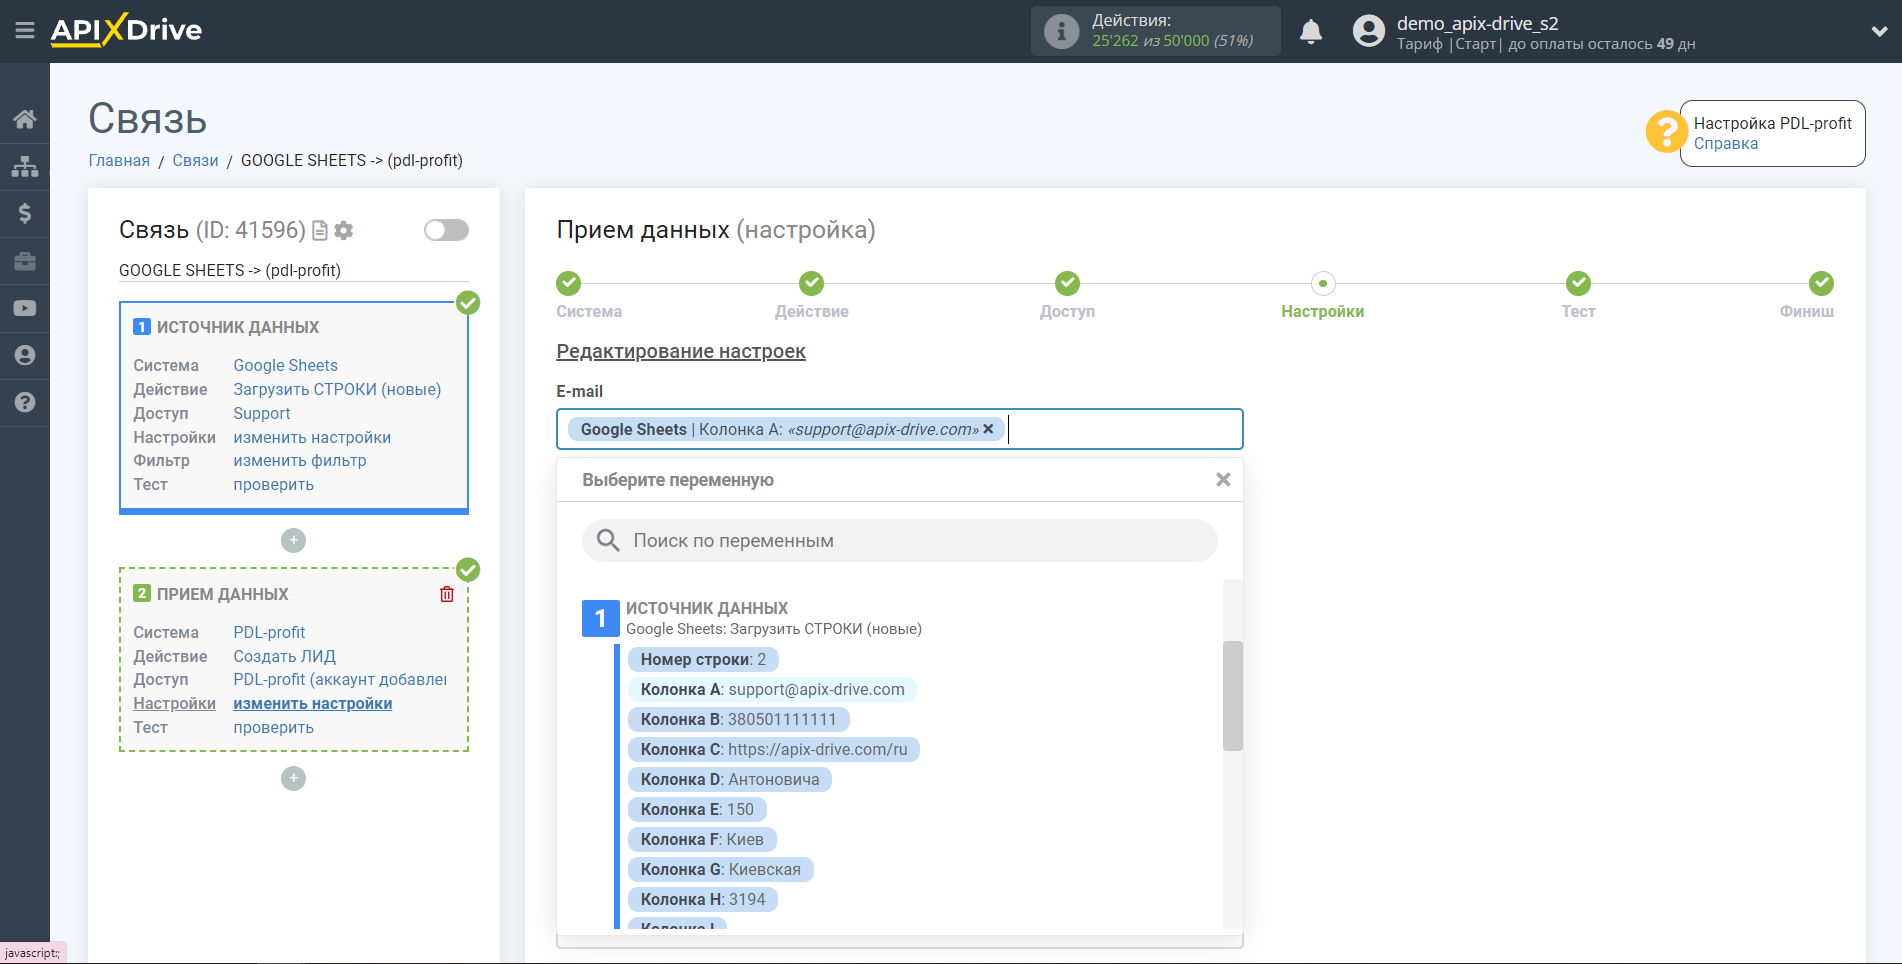Add a block between source and receiver

point(293,540)
